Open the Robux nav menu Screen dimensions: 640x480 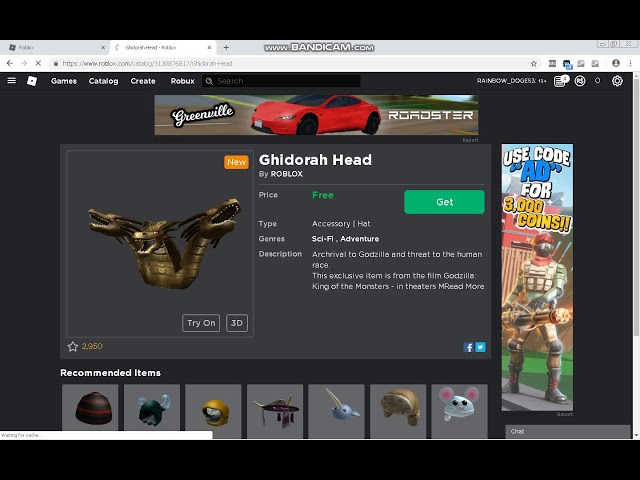(182, 81)
